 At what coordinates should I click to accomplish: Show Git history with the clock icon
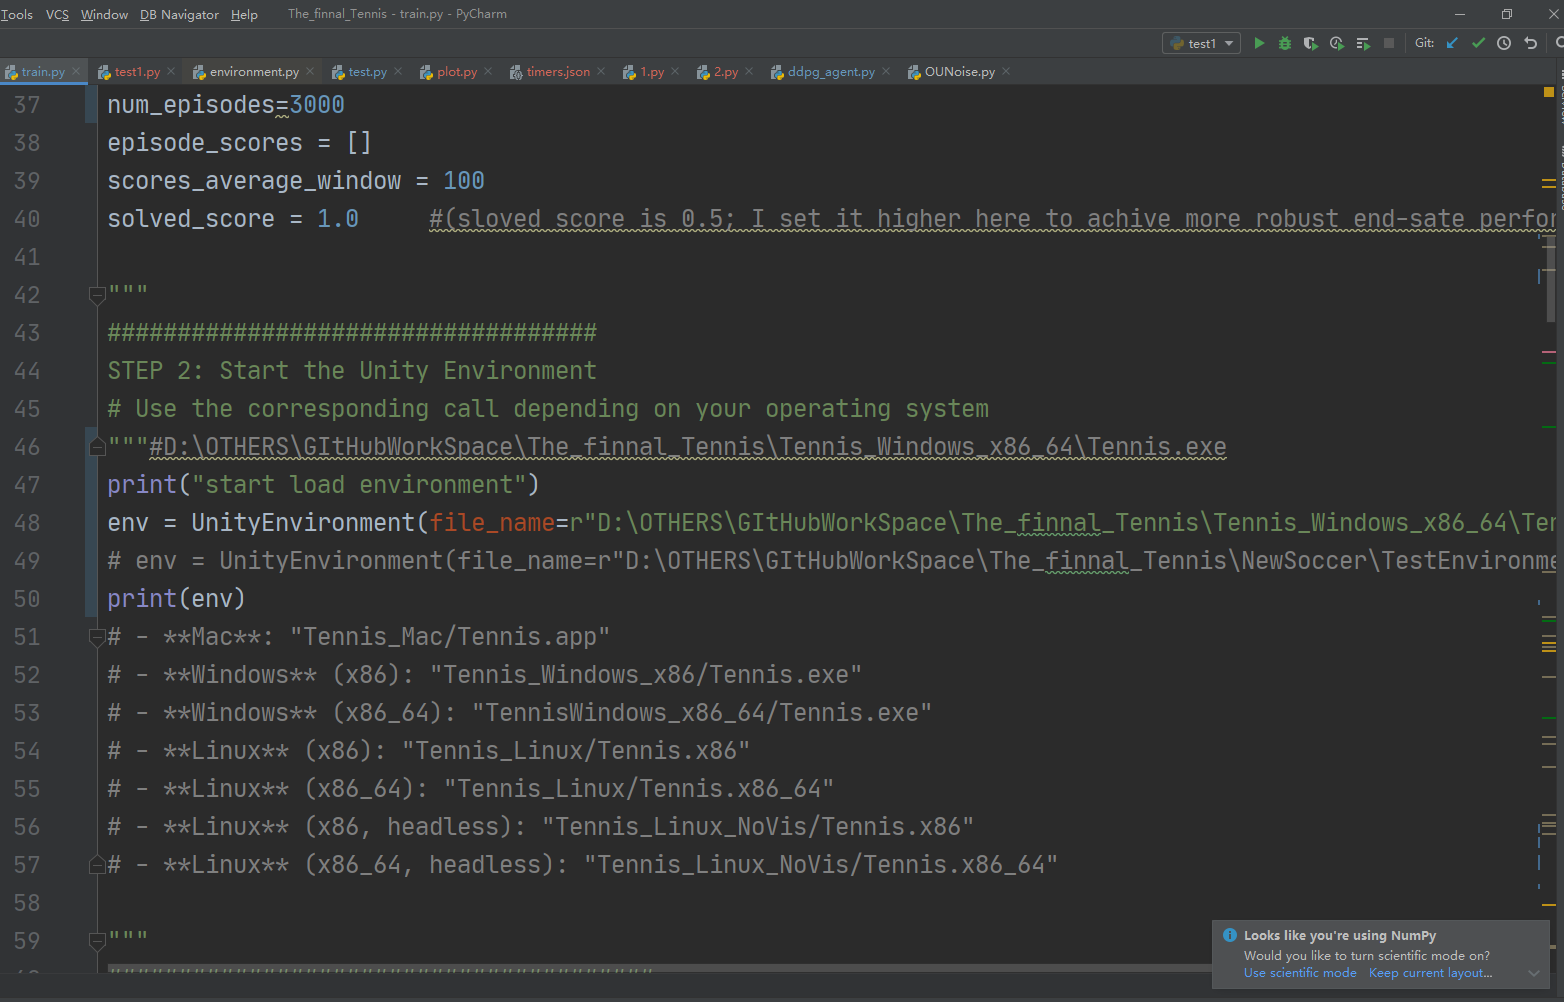coord(1504,43)
